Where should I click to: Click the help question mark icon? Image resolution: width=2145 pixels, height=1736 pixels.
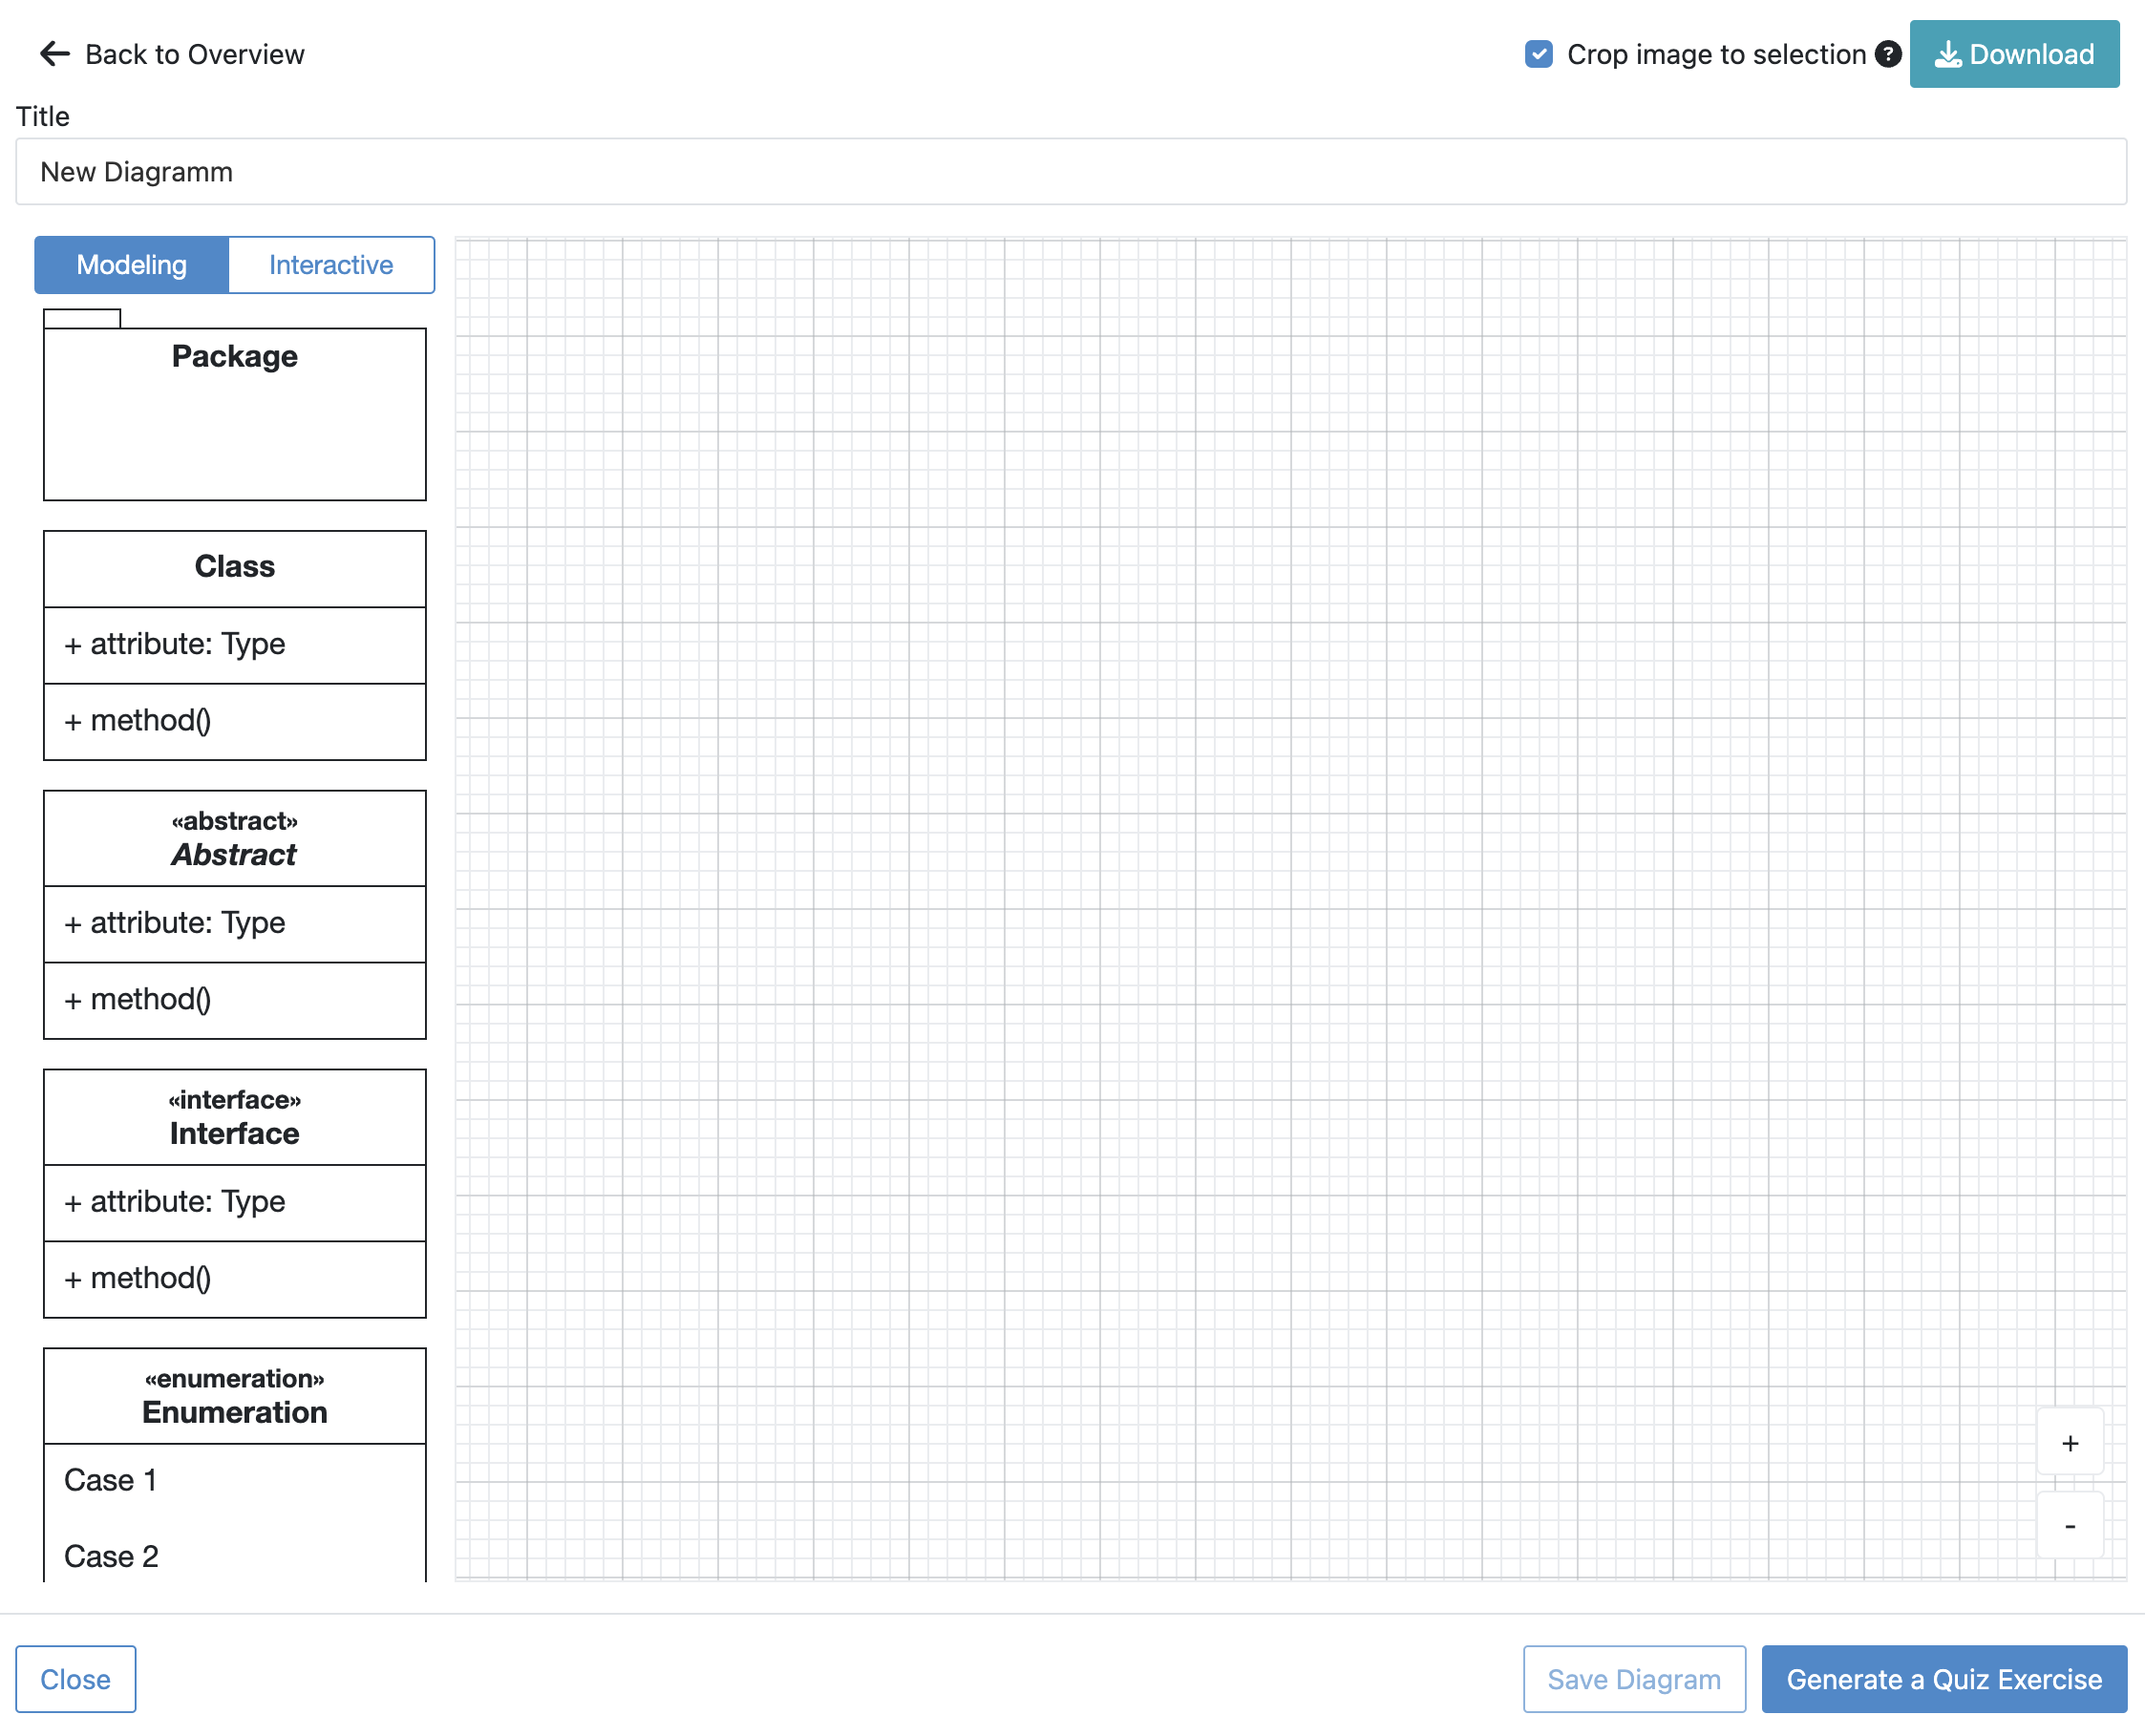pos(1887,54)
